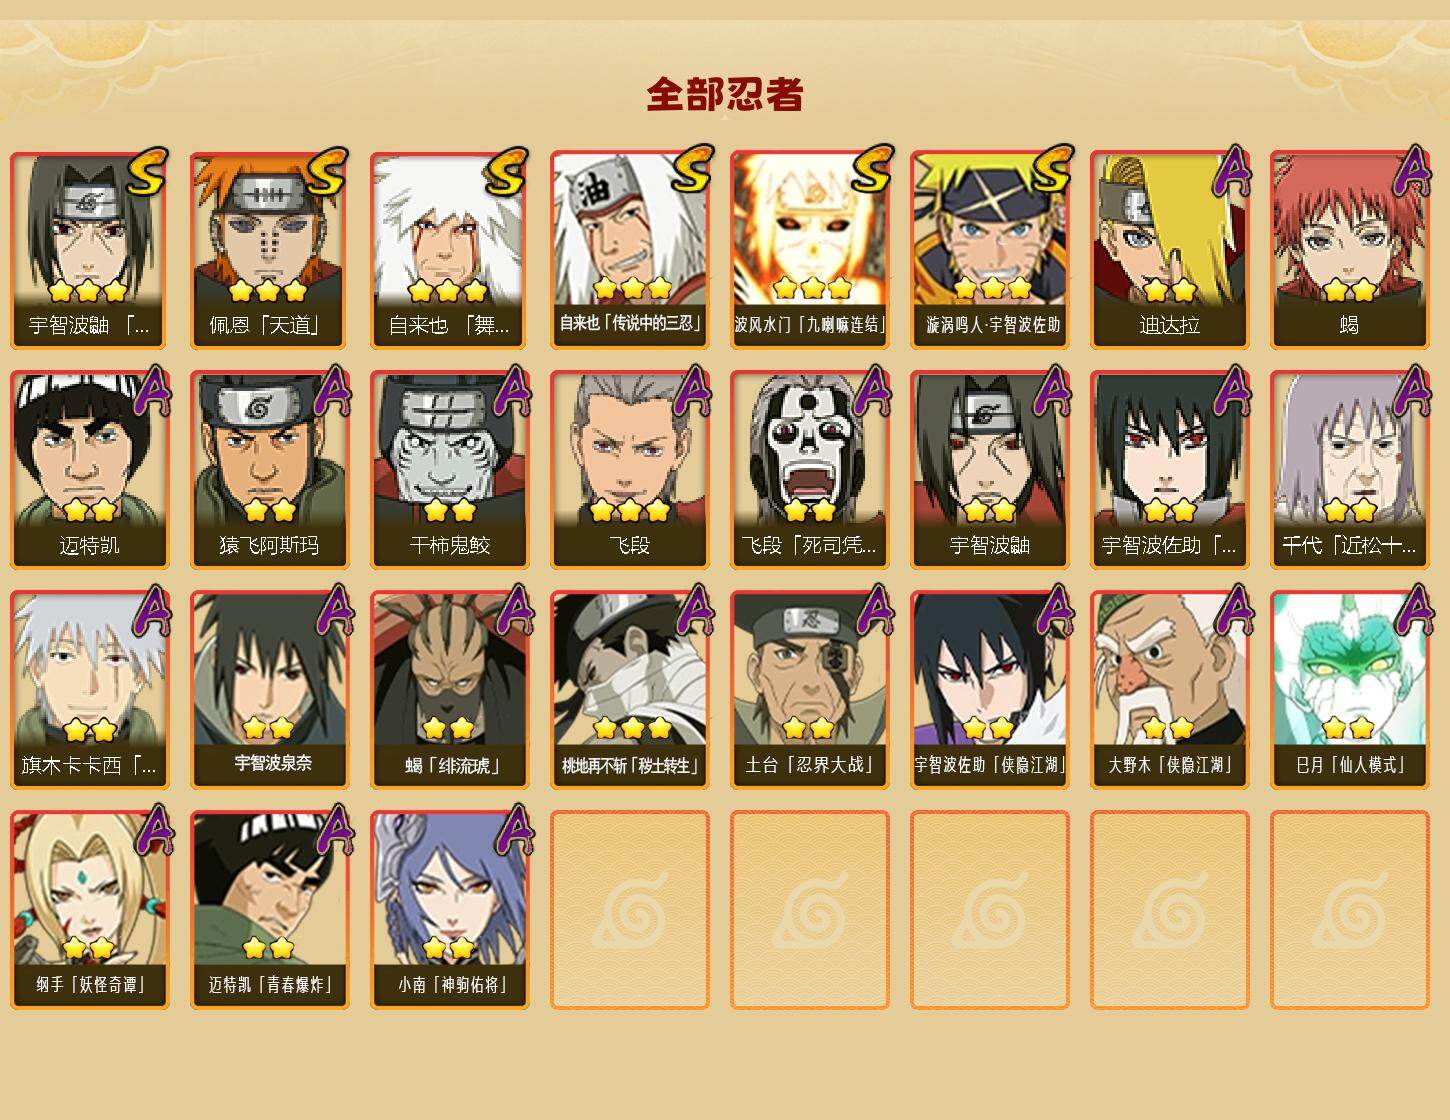Pick the 宇智波泉奈 character card
1450x1120 pixels.
click(270, 690)
